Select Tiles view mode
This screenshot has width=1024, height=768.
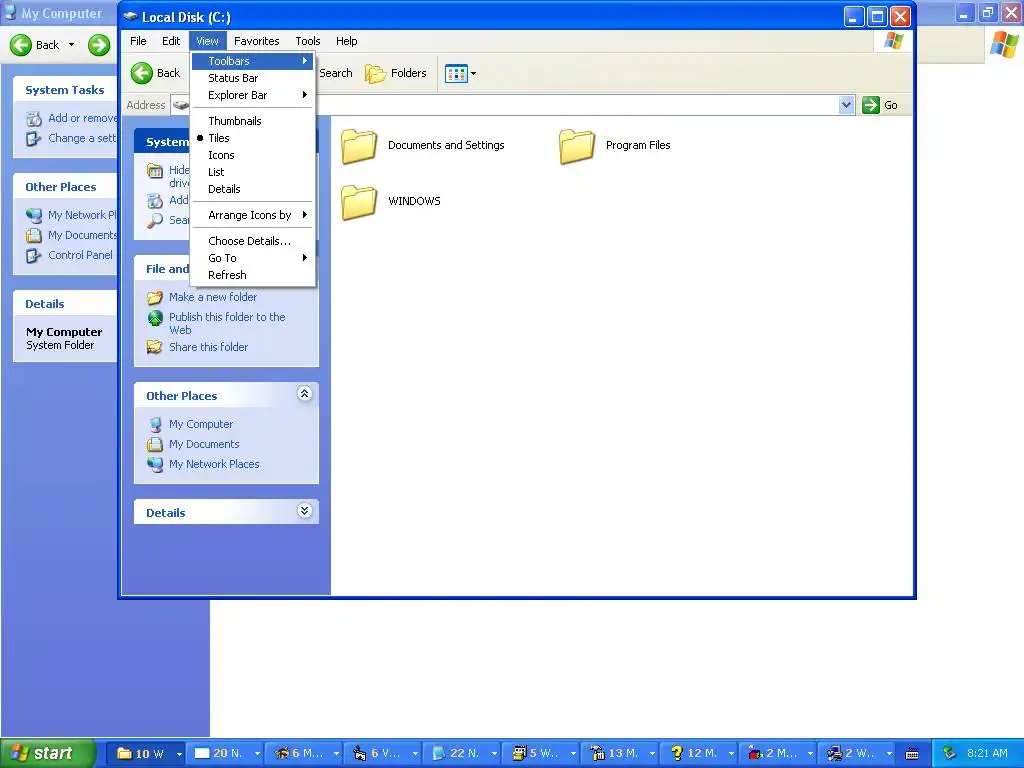pyautogui.click(x=253, y=138)
